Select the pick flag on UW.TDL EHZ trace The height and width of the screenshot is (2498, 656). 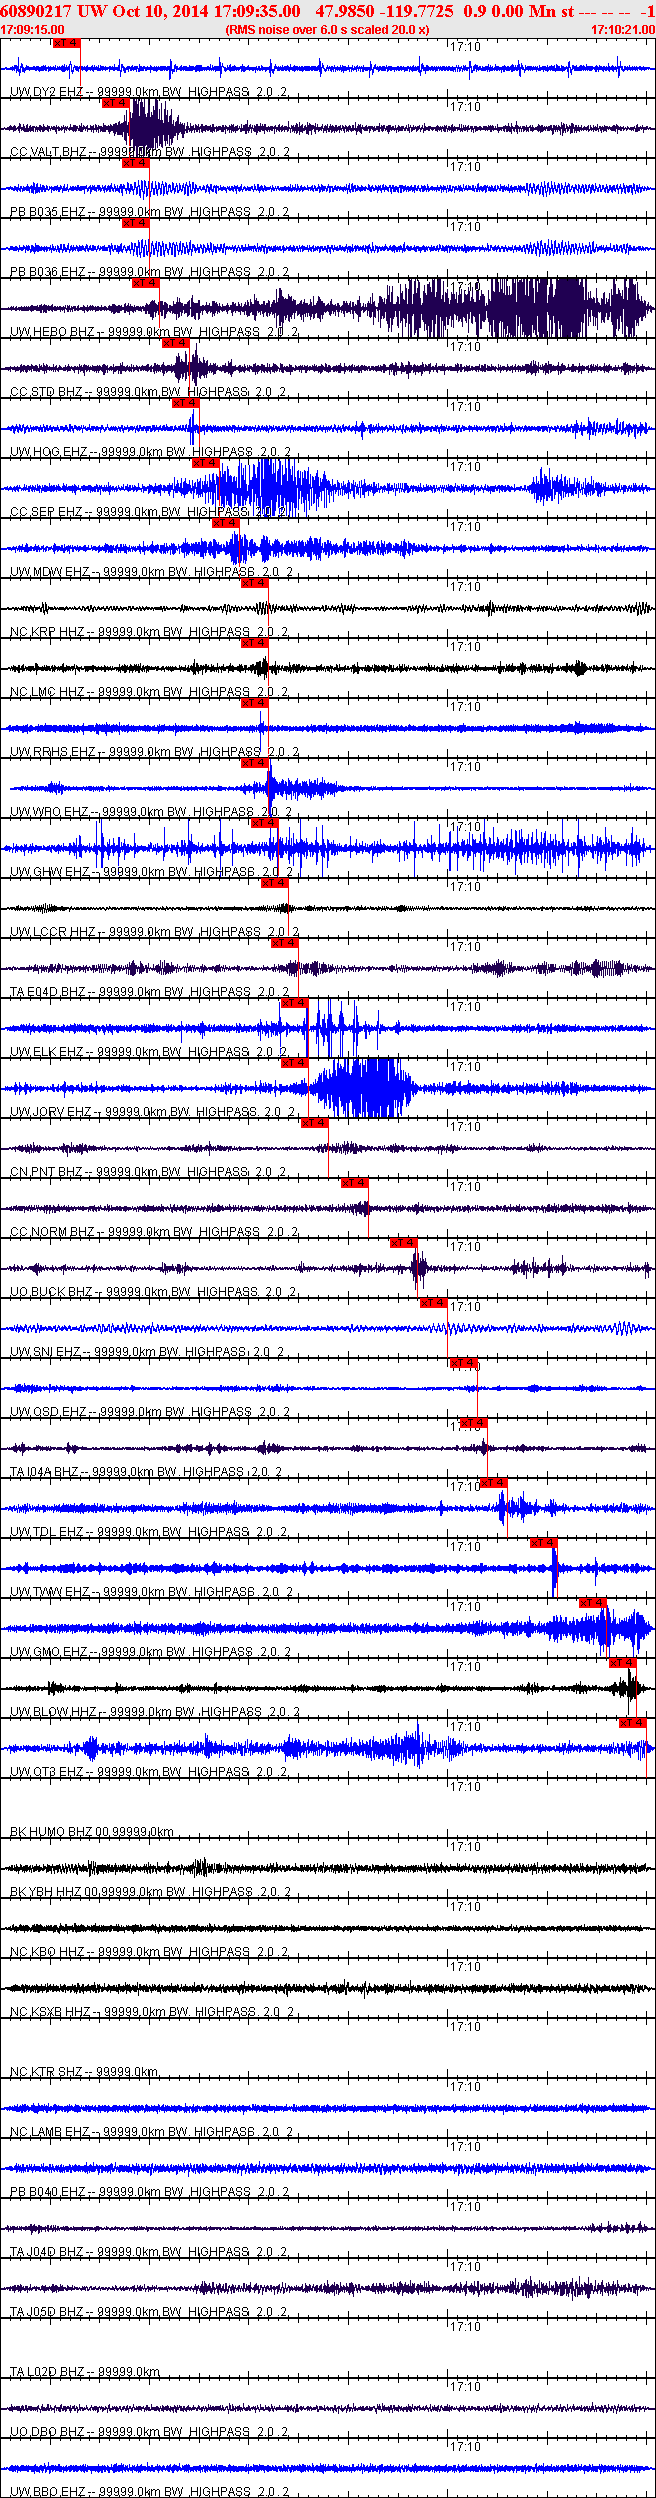pos(495,1483)
